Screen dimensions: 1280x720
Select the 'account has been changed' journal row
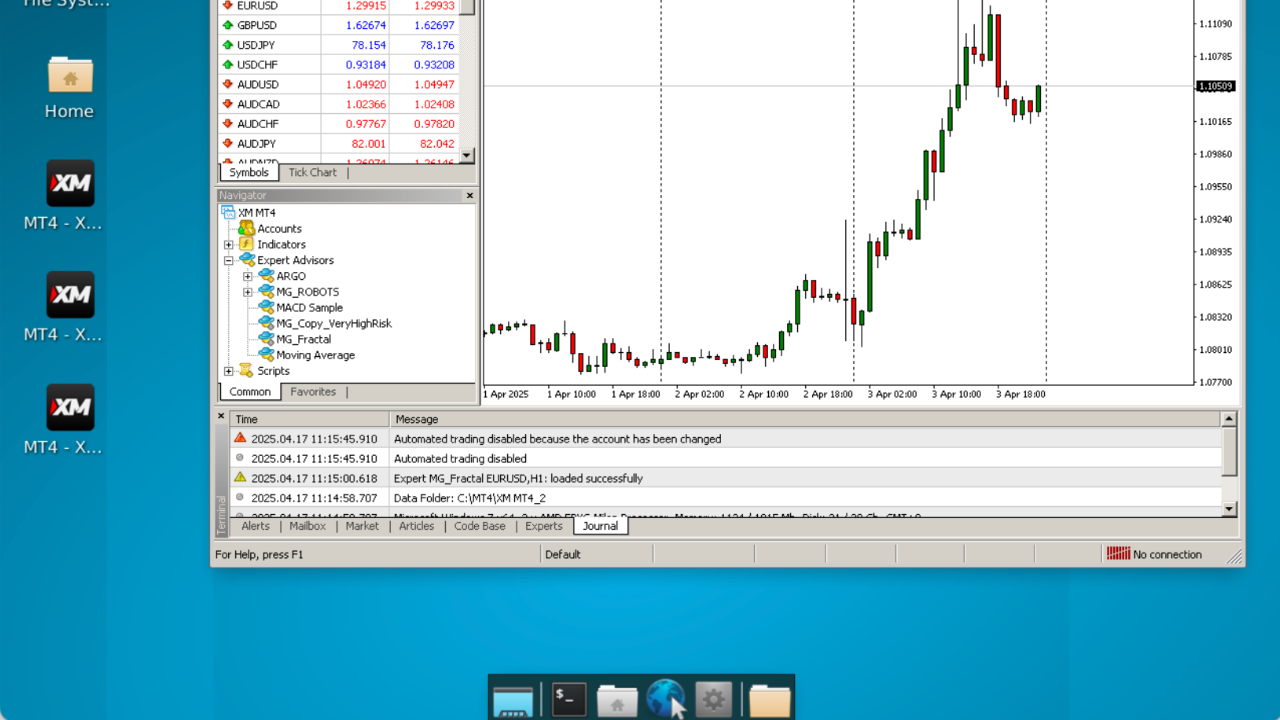tap(726, 438)
